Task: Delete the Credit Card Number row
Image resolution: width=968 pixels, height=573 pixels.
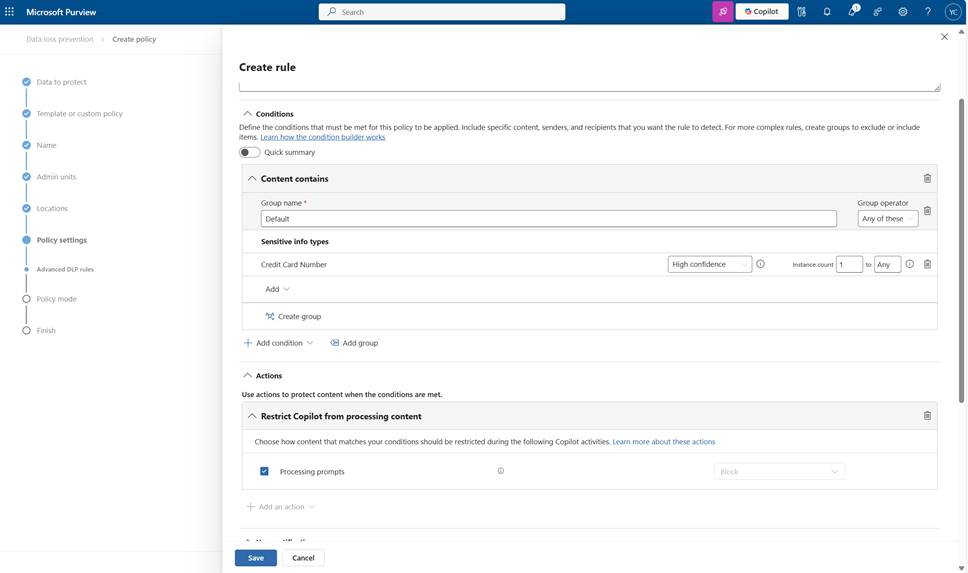Action: click(x=927, y=265)
